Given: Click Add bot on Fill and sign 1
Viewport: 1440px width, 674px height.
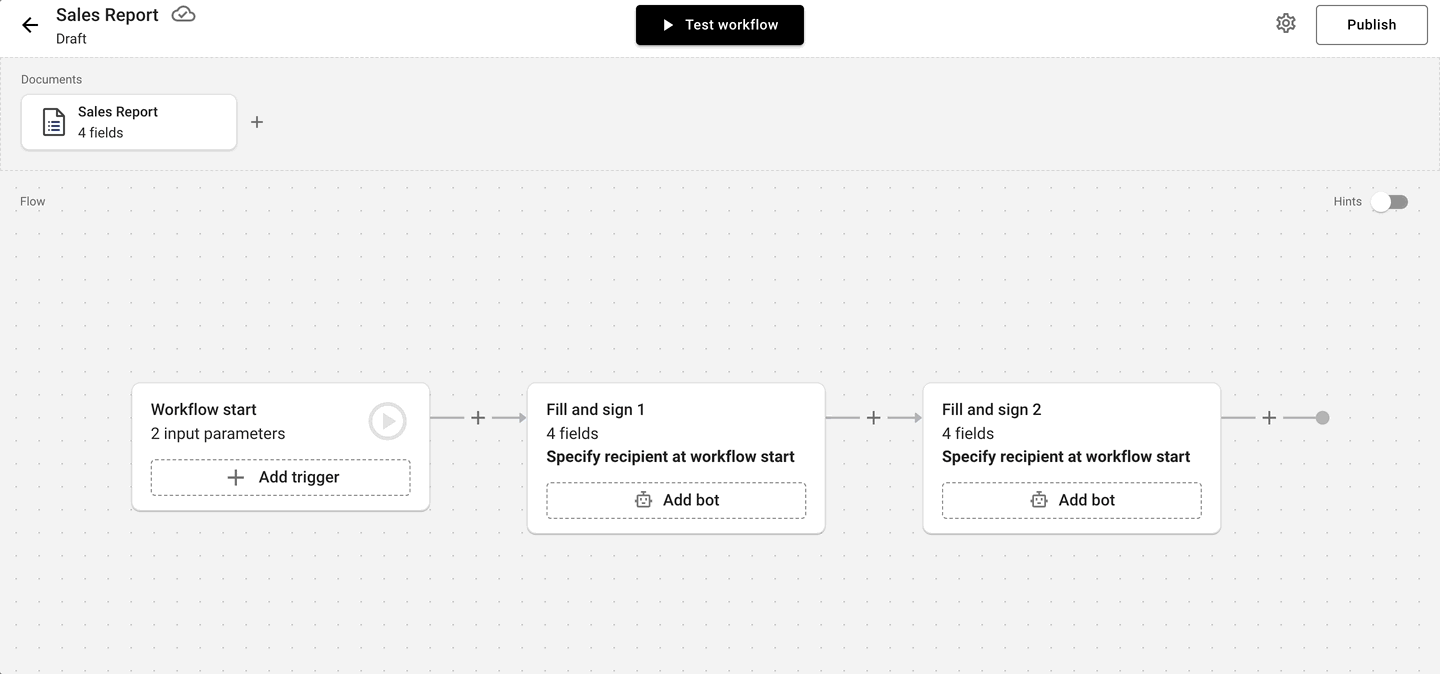Looking at the screenshot, I should (x=676, y=499).
